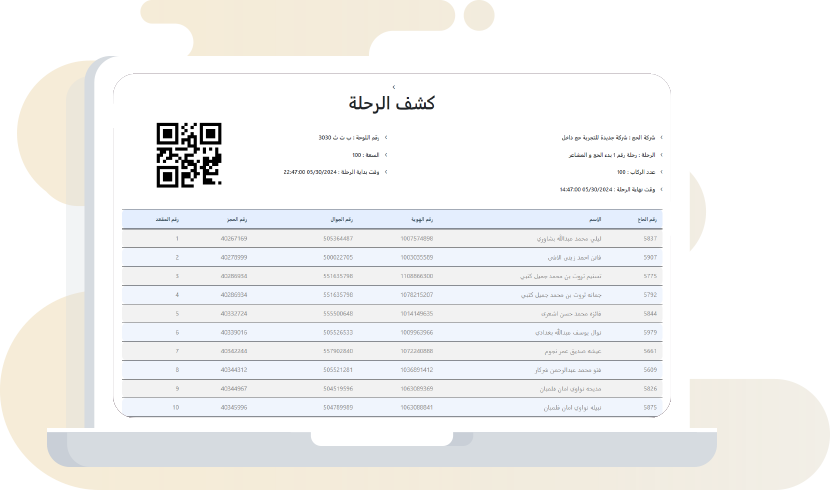Click the page title كشف الرحلة
This screenshot has height=492, width=830.
coord(392,104)
